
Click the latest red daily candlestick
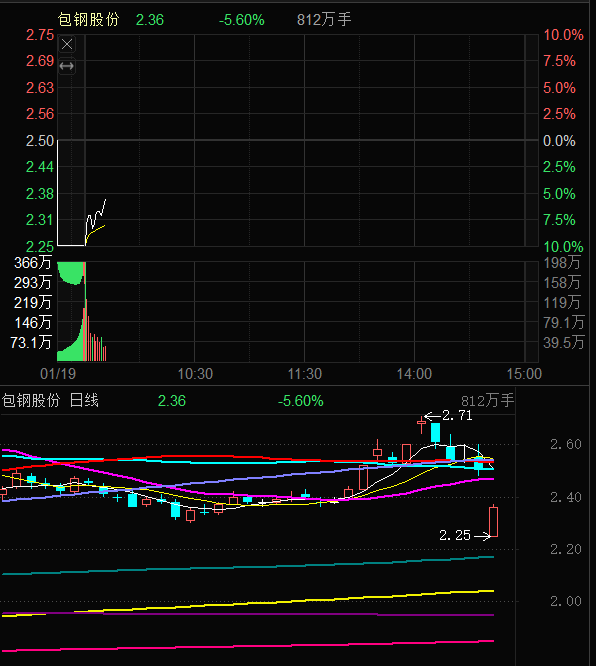click(x=493, y=522)
